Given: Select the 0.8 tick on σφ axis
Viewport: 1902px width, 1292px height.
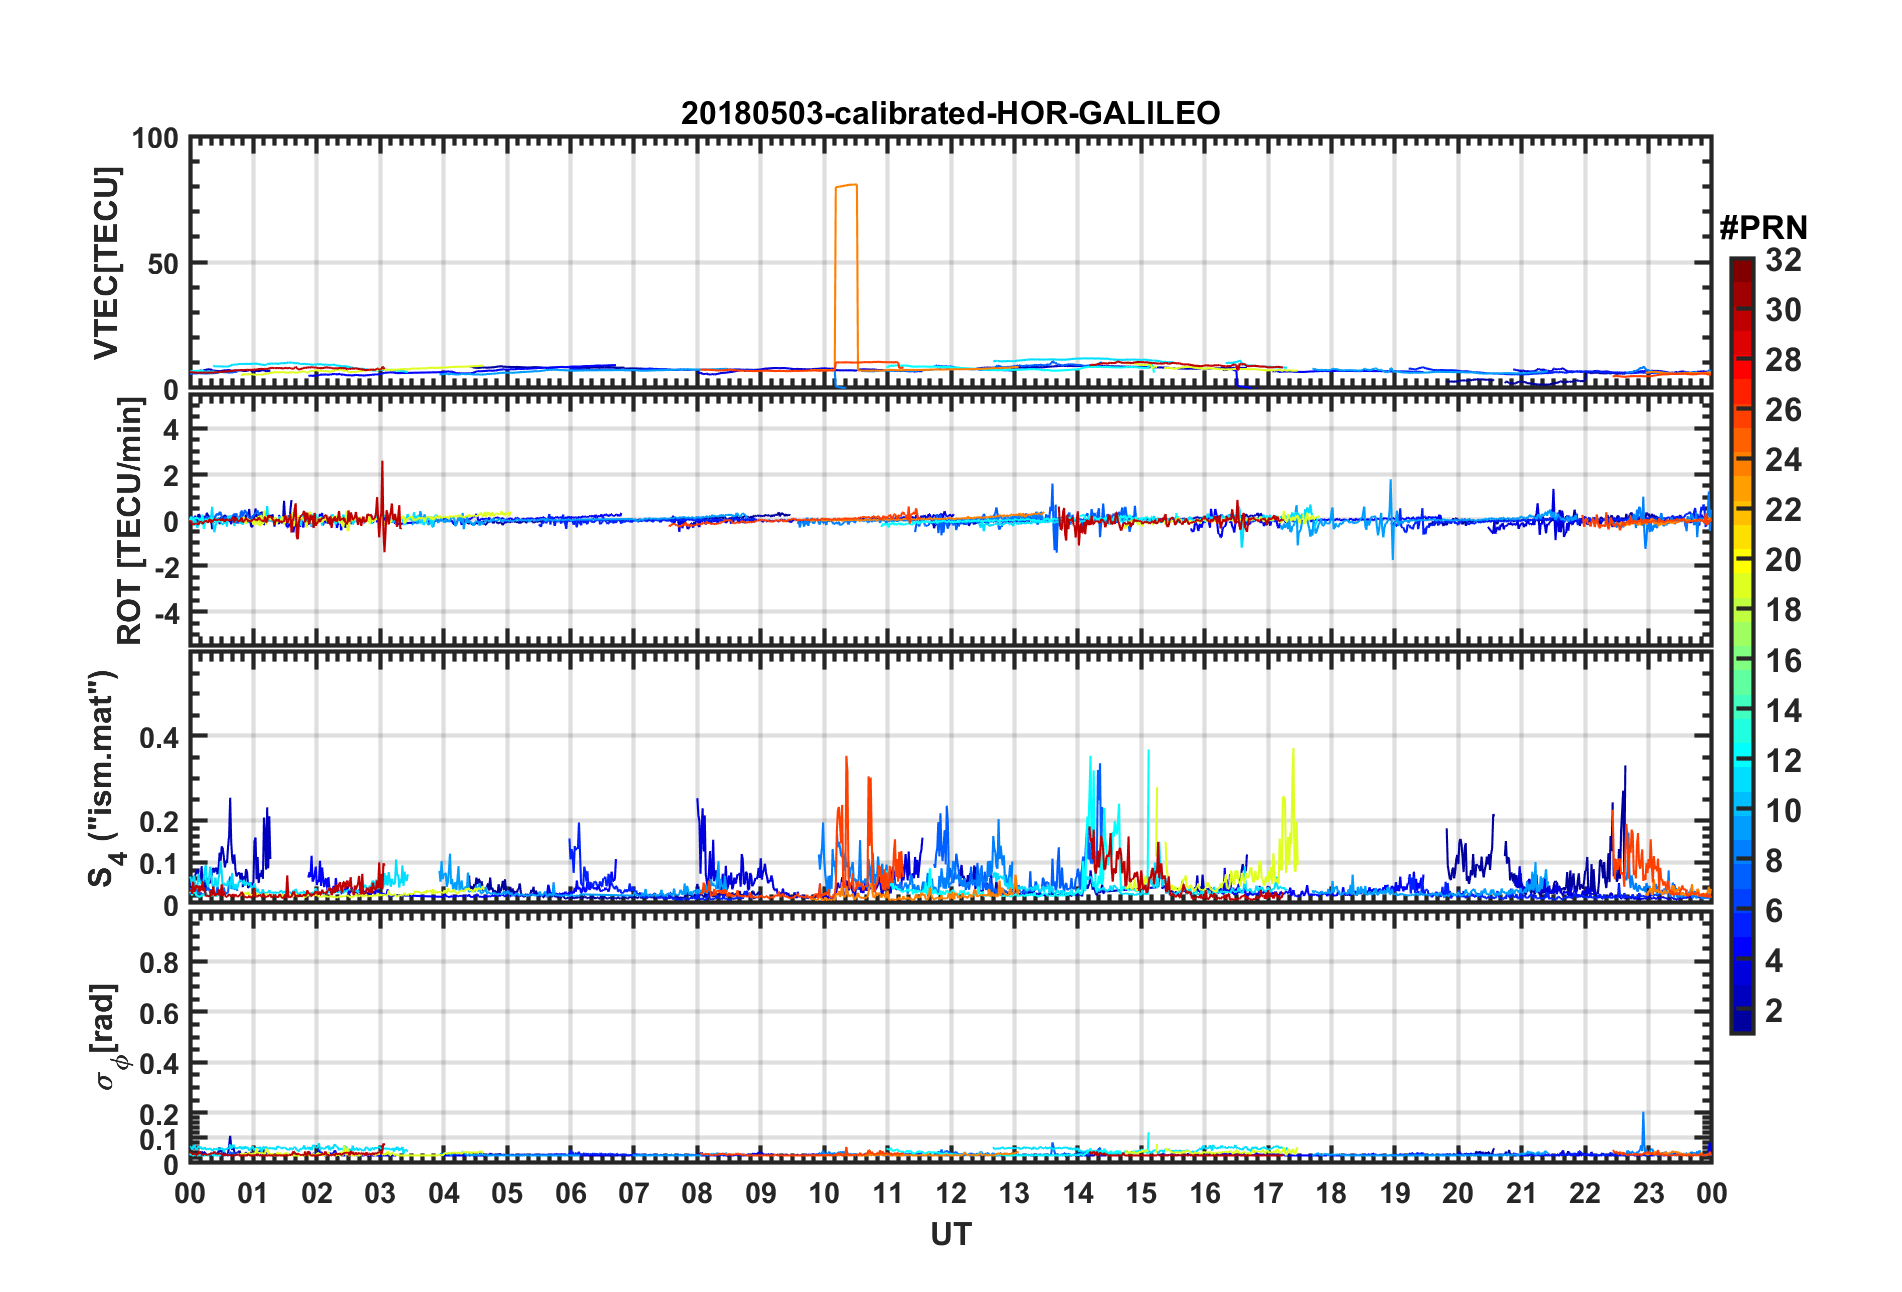Looking at the screenshot, I should coord(159,963).
